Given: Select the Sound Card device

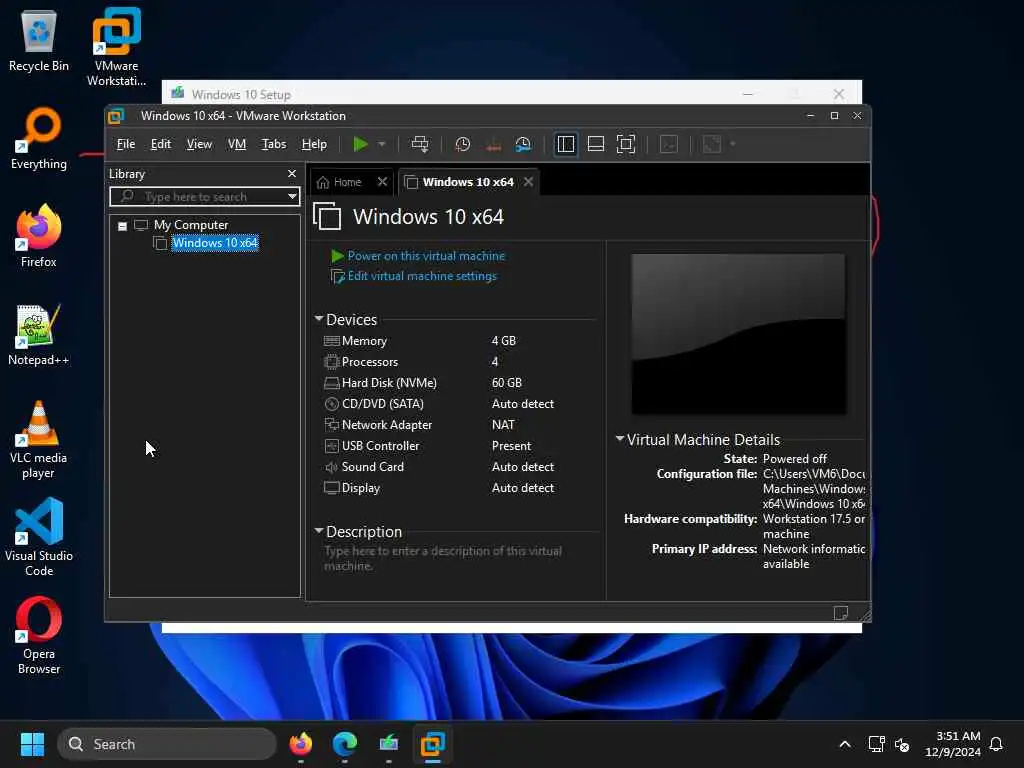Looking at the screenshot, I should [x=439, y=467].
